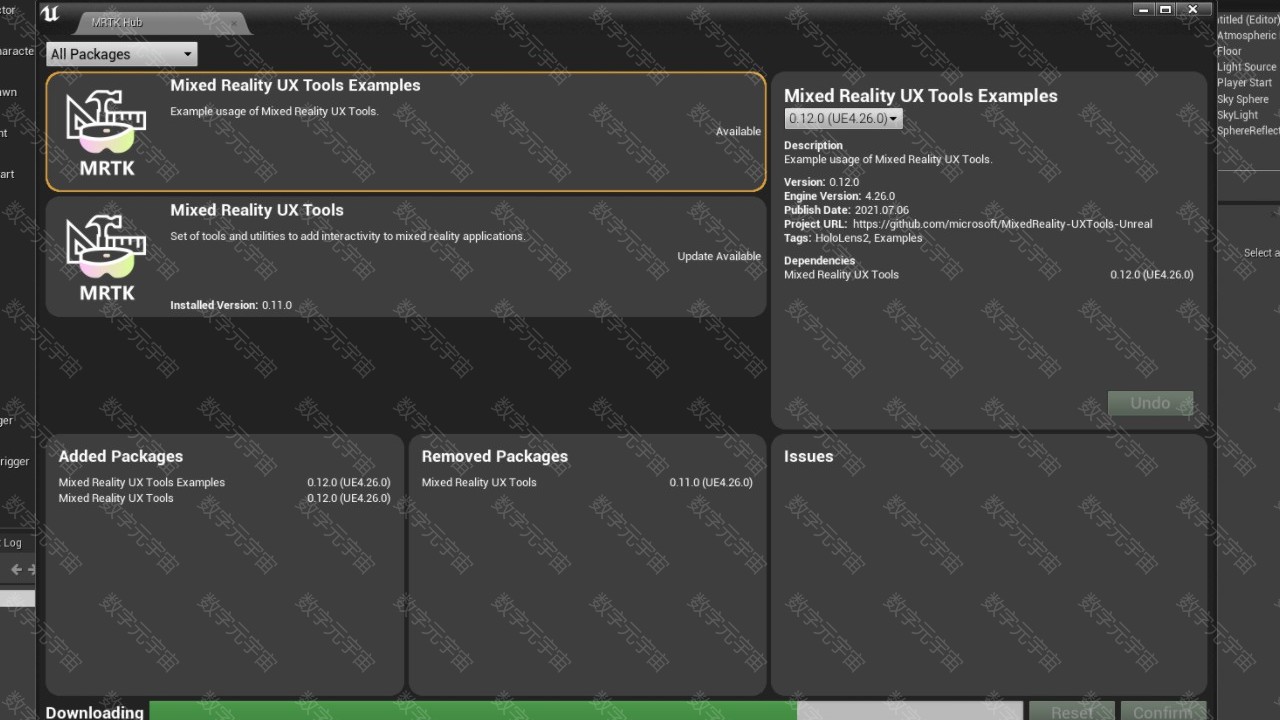Click the Downloading progress bar

tap(586, 711)
